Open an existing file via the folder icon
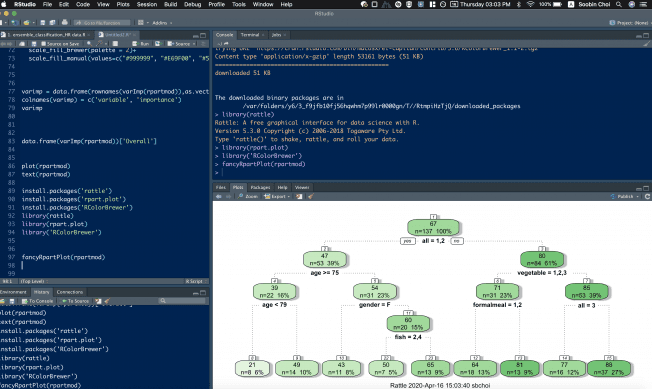This screenshot has width=652, height=389. point(26,22)
